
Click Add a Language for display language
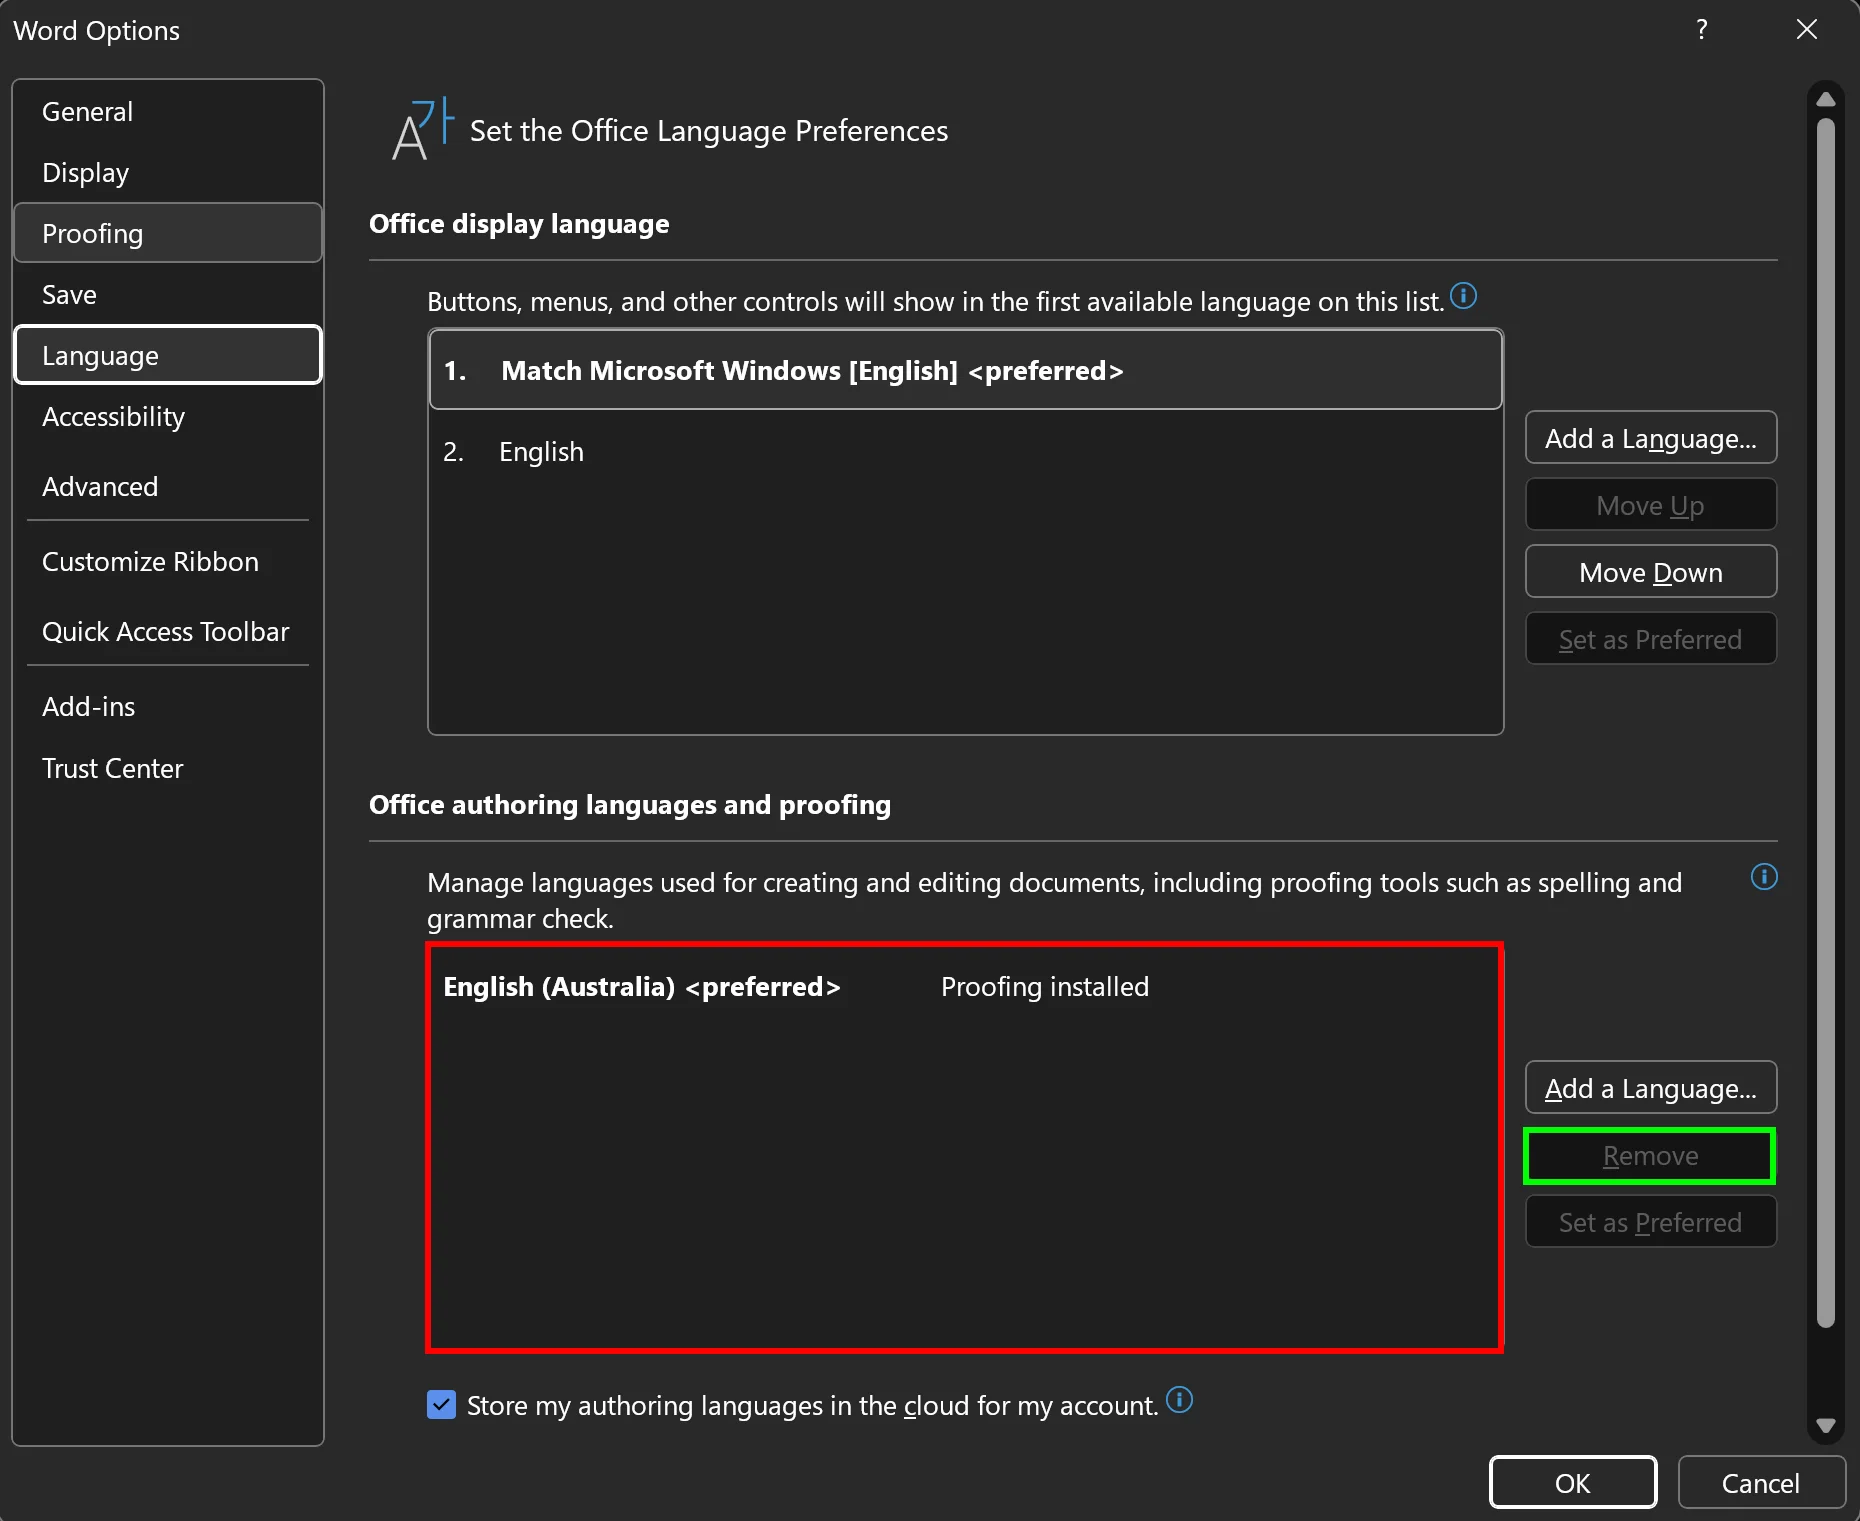(x=1651, y=438)
